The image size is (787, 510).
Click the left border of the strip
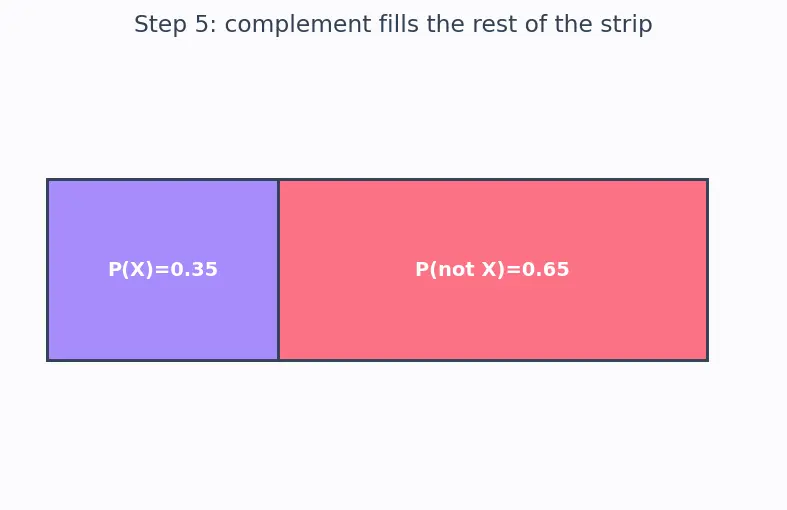[47, 270]
